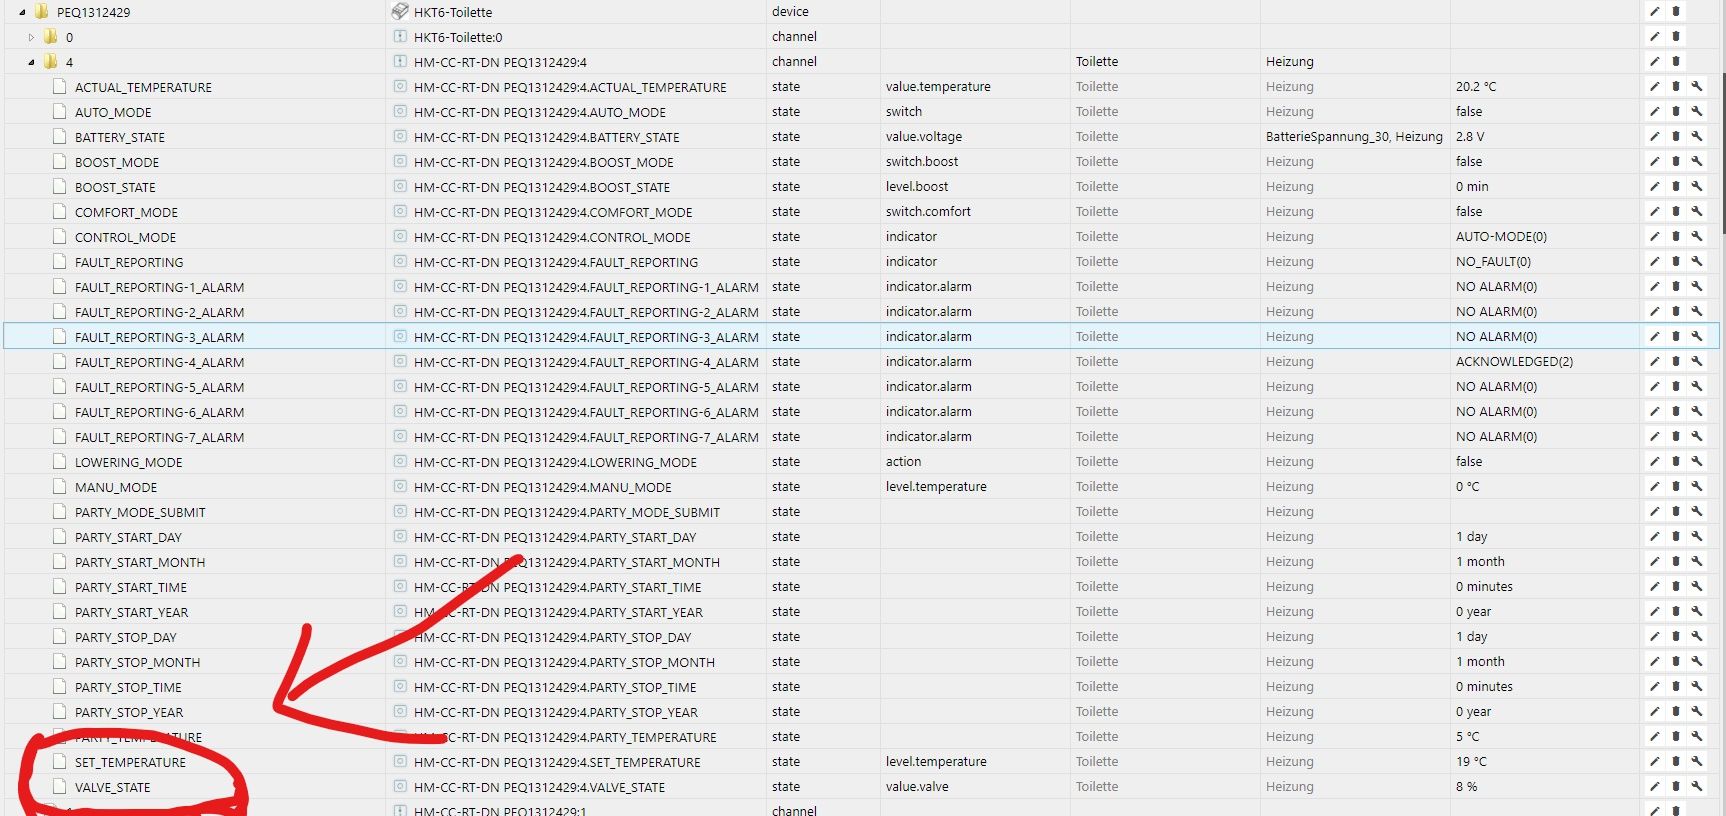Collapse channel folder 4
This screenshot has height=816, width=1726.
coord(31,62)
